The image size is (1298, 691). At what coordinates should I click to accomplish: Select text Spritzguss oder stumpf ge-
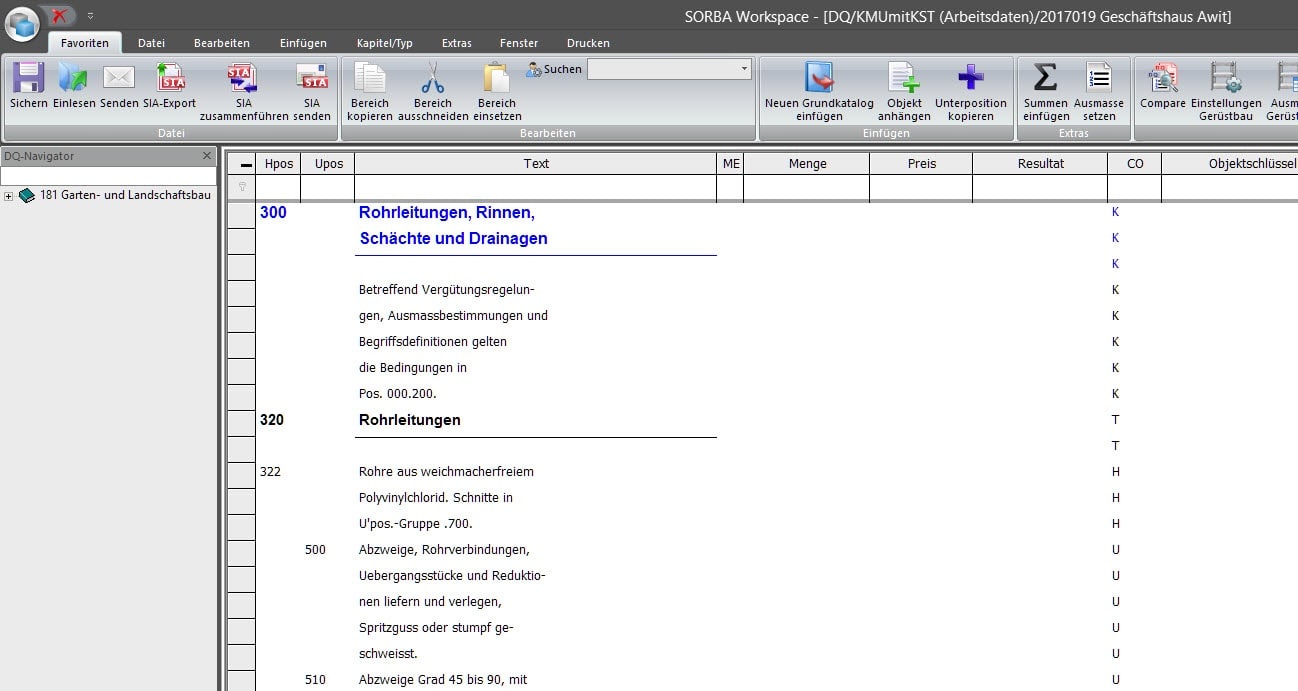tap(436, 628)
